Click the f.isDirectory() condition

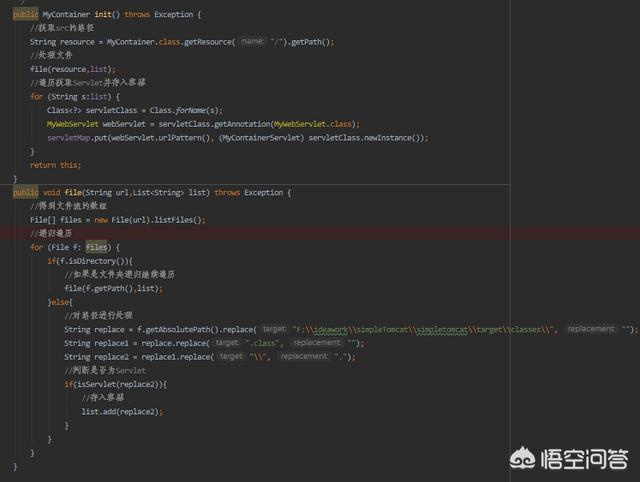(93, 261)
